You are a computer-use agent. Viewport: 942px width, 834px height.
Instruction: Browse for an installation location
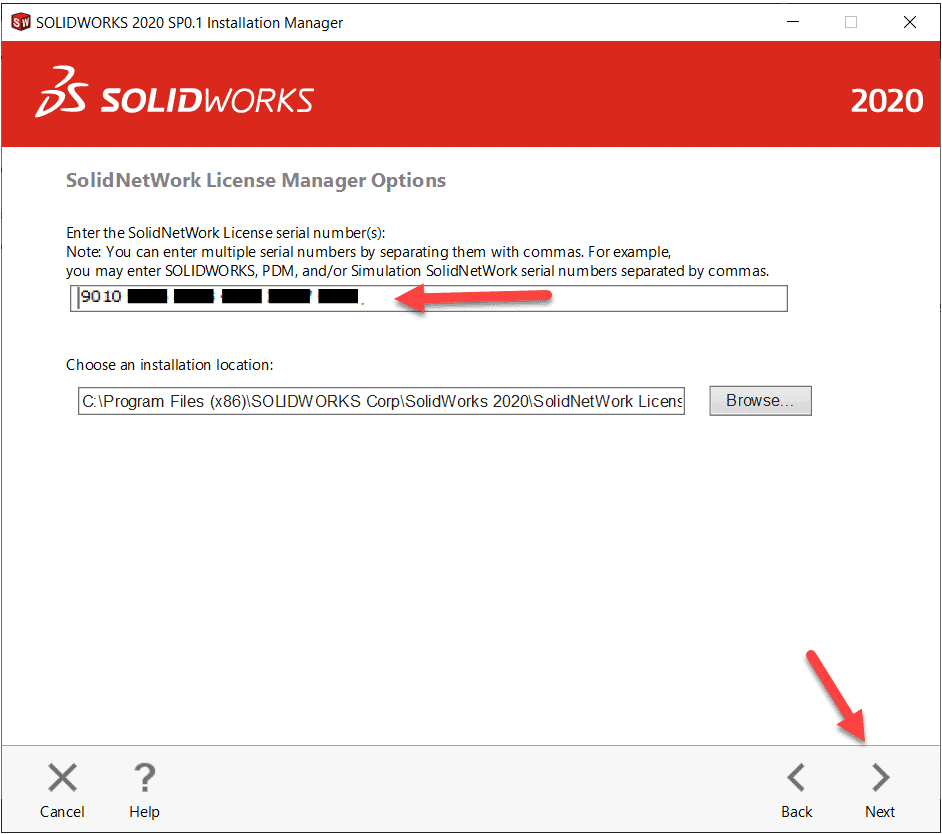point(760,401)
